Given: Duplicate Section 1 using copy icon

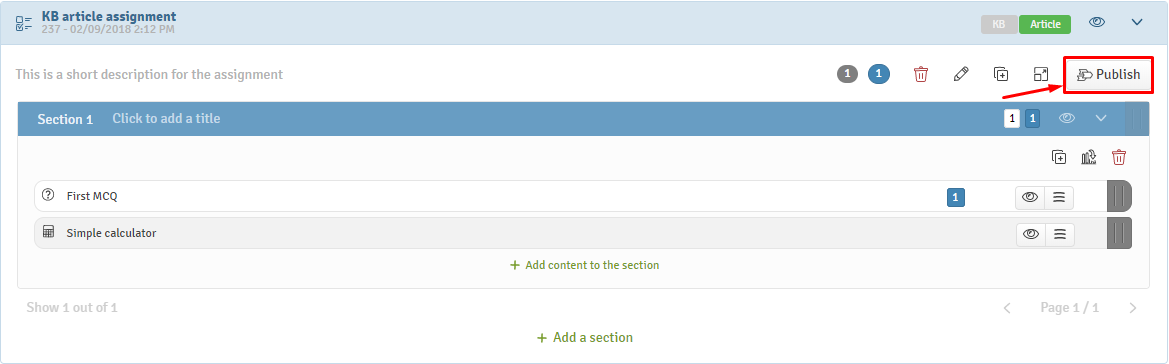Looking at the screenshot, I should pyautogui.click(x=1059, y=157).
